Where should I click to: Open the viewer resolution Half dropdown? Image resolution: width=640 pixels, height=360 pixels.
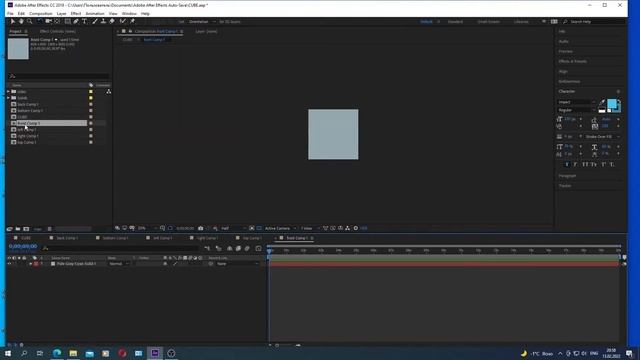click(x=233, y=228)
